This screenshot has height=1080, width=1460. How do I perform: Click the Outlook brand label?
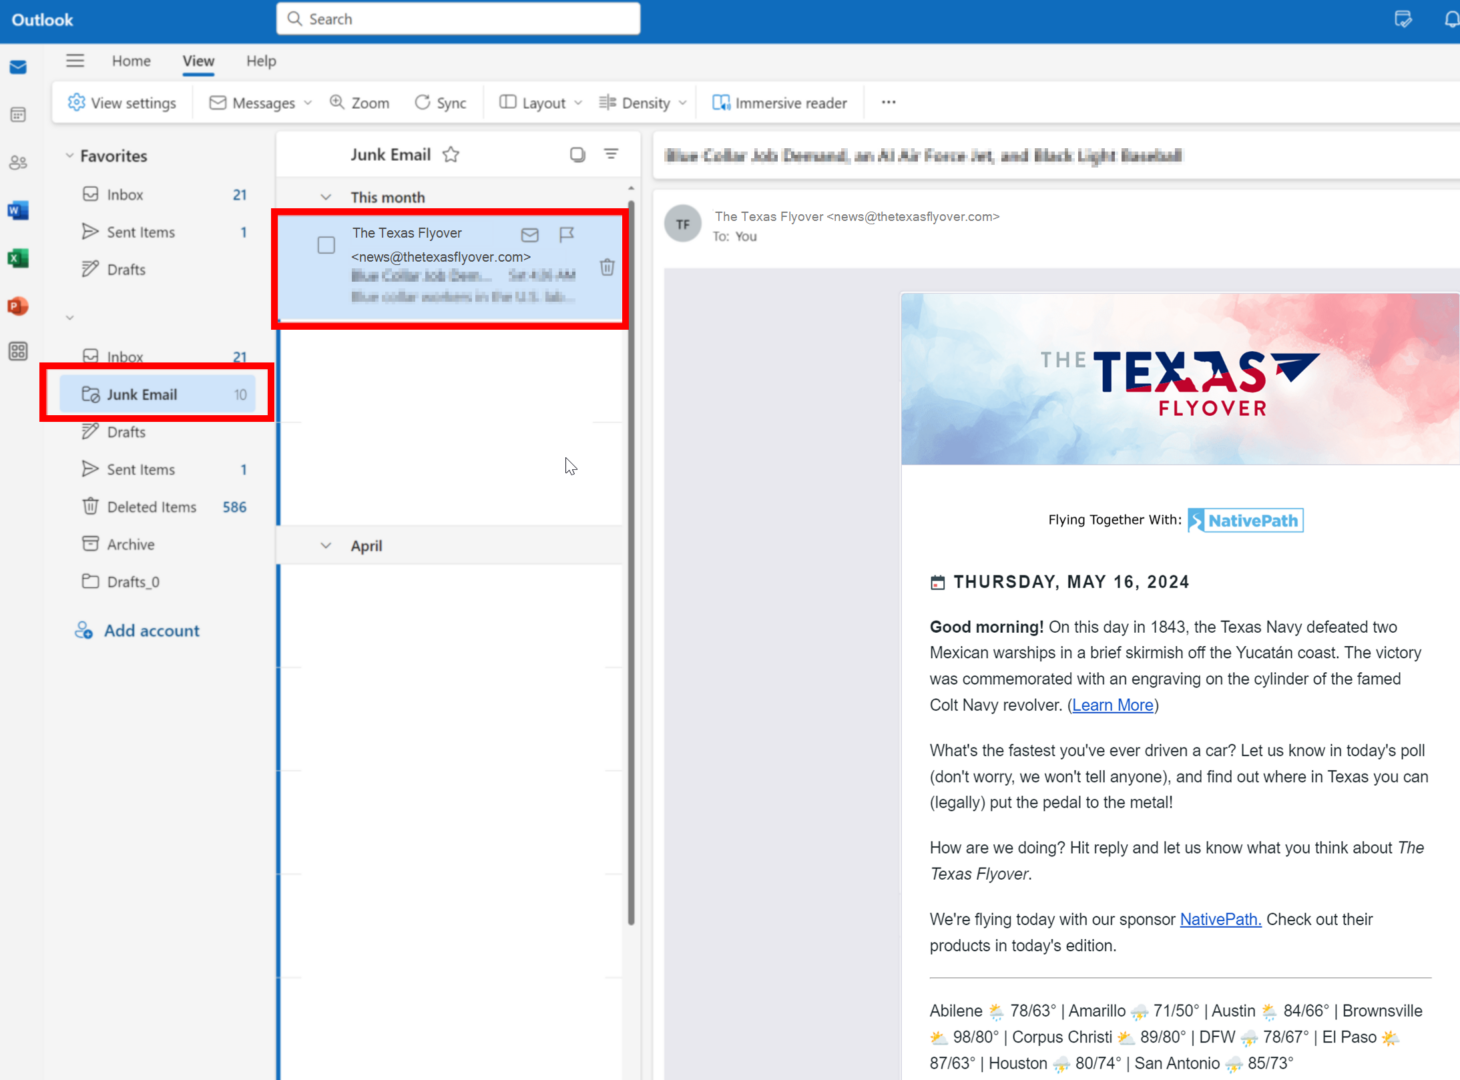pyautogui.click(x=42, y=20)
